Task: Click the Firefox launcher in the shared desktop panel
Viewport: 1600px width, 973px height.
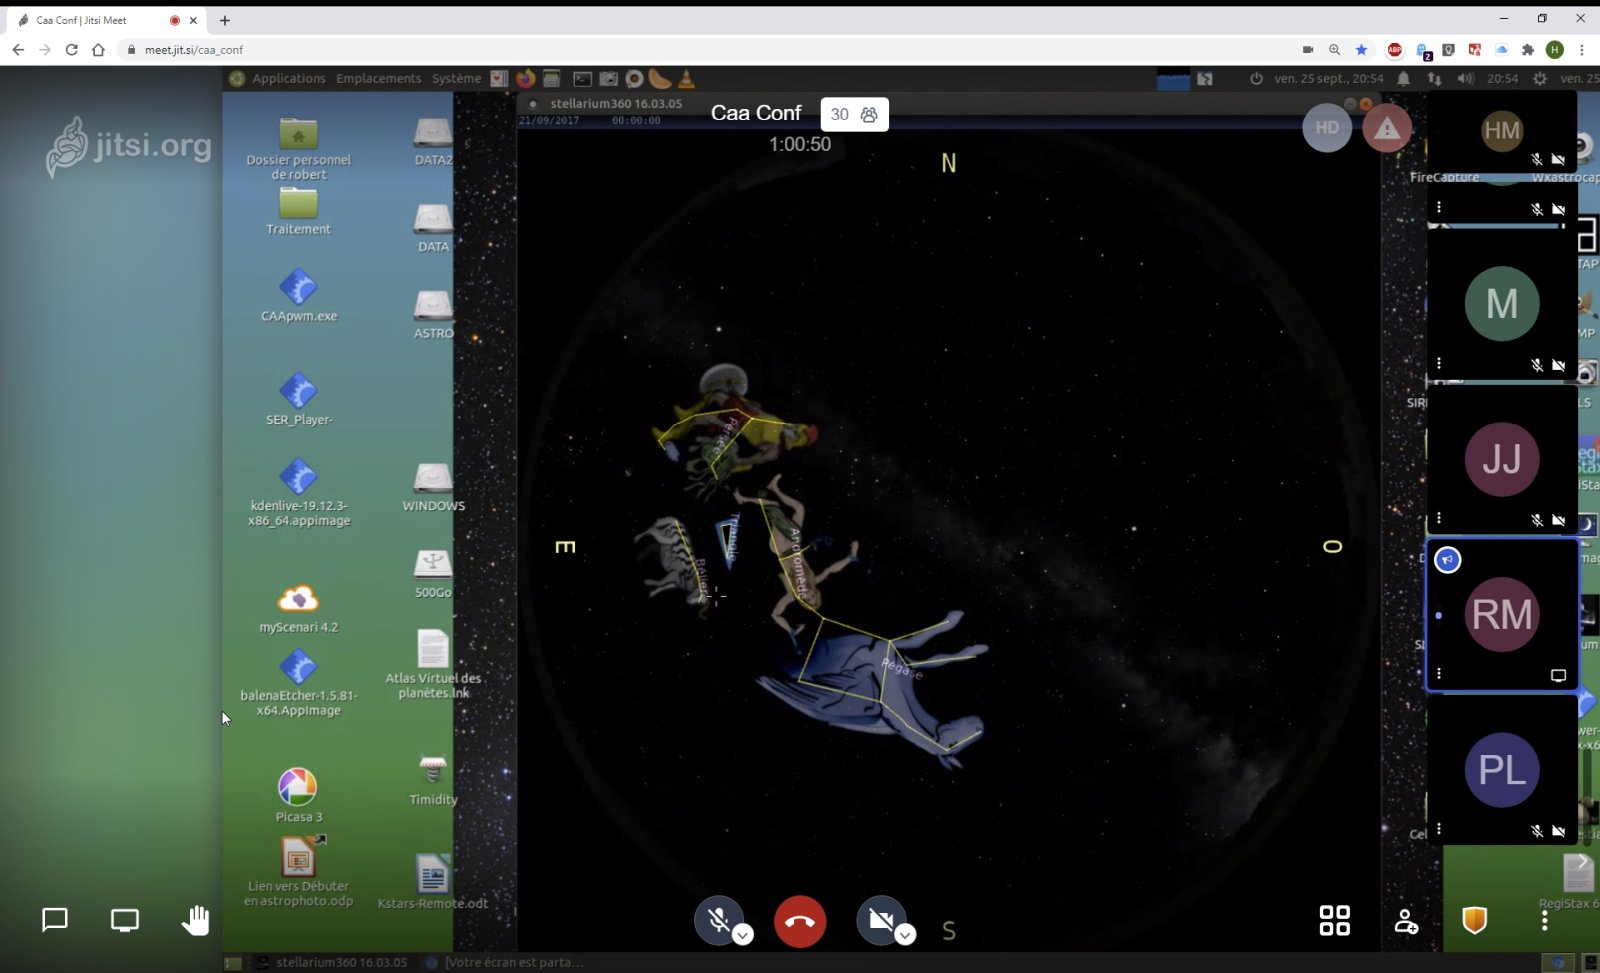Action: (525, 78)
